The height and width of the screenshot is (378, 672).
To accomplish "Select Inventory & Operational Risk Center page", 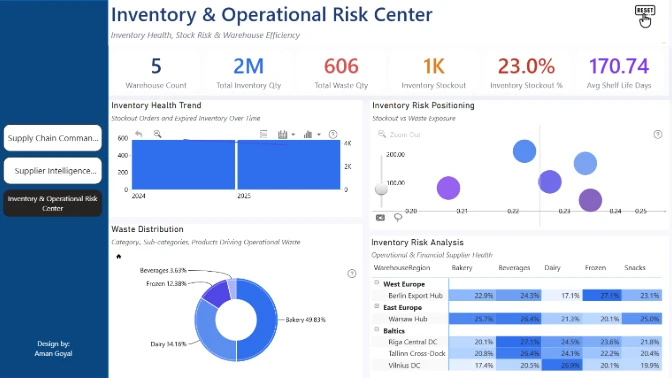I will point(53,204).
